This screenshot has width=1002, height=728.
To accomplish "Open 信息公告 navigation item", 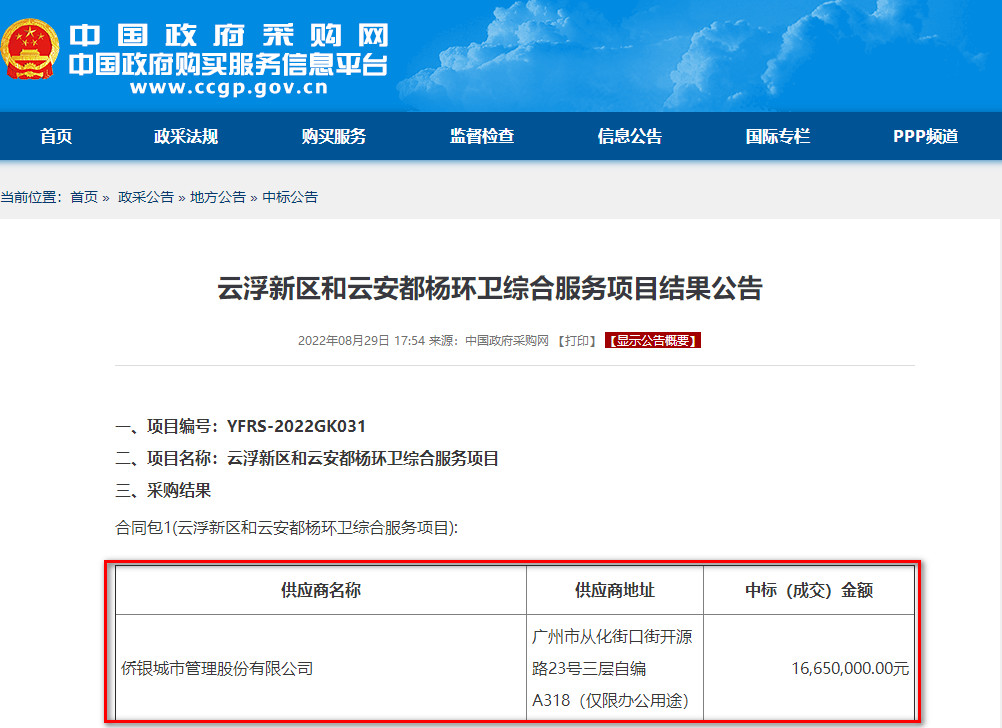I will (x=629, y=136).
